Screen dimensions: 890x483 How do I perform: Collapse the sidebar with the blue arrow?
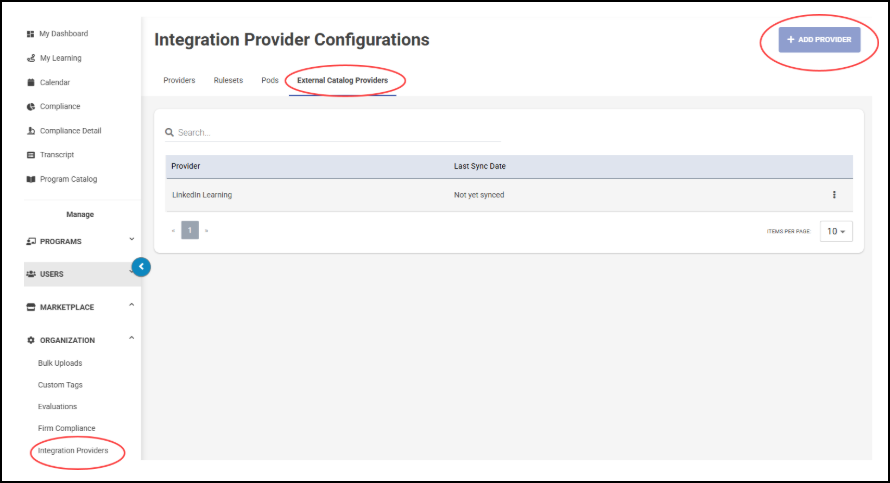pos(141,267)
